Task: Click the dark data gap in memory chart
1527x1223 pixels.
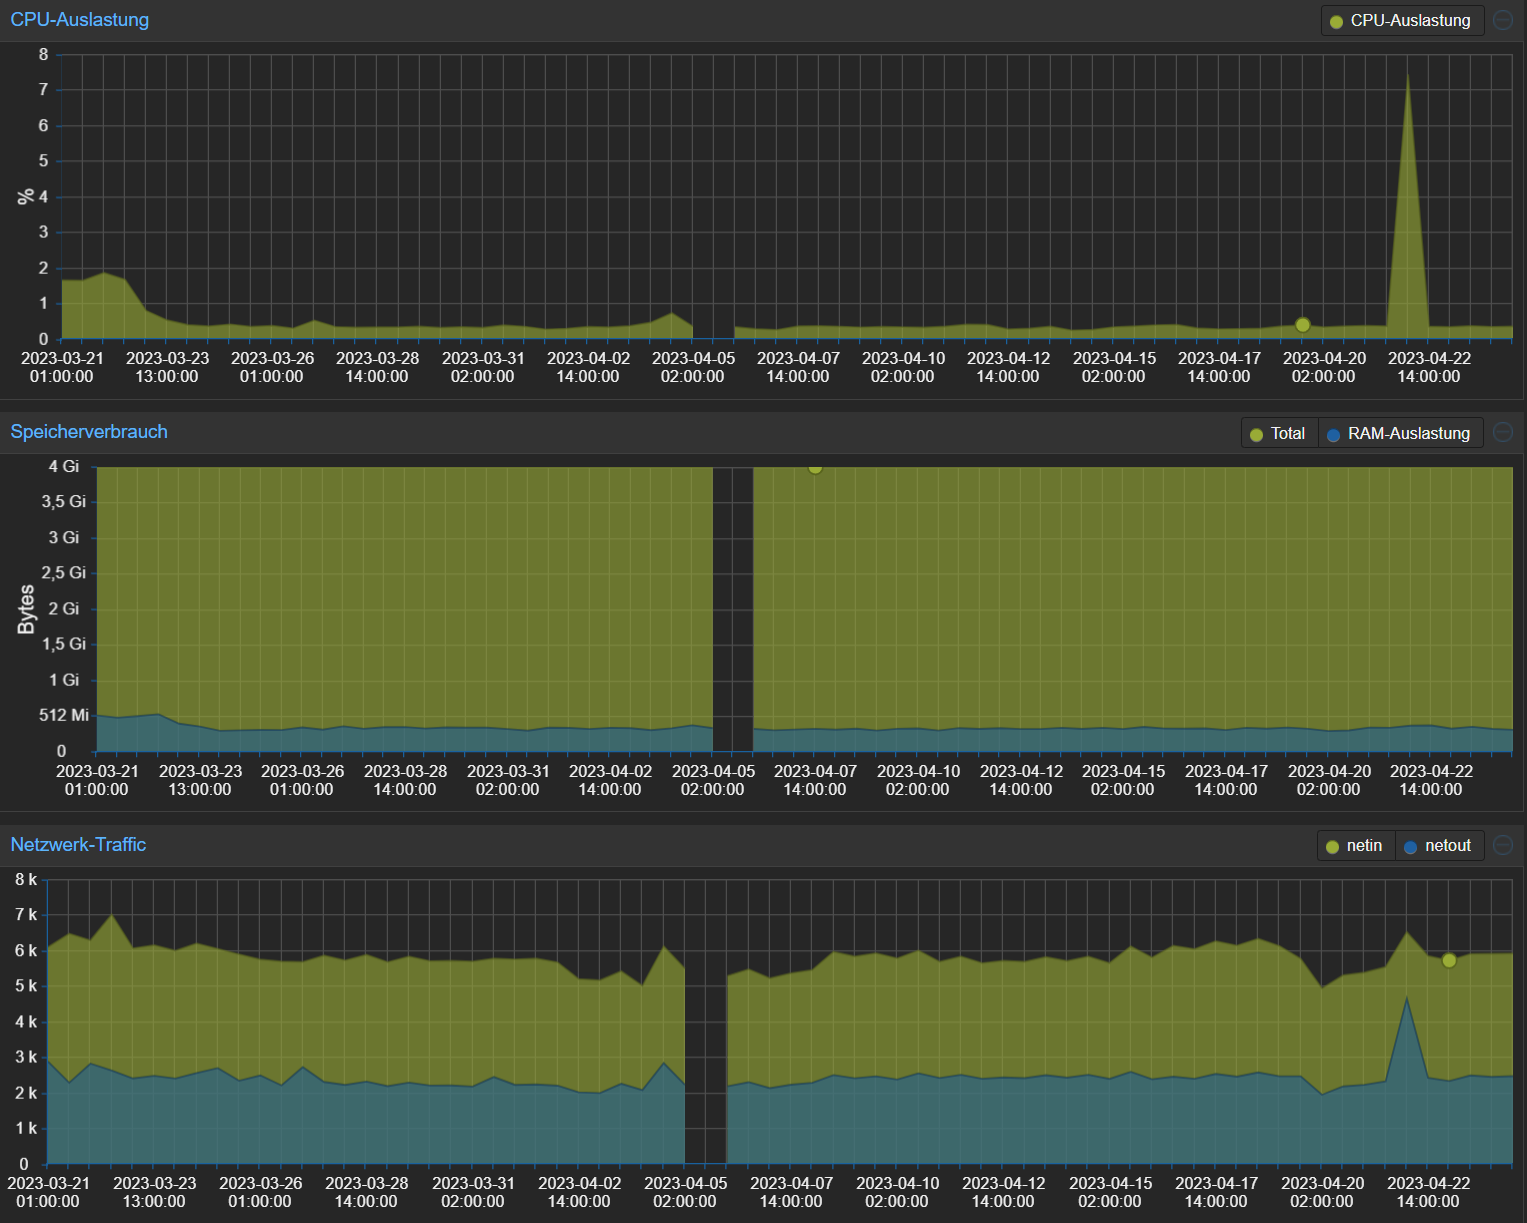Action: point(732,610)
